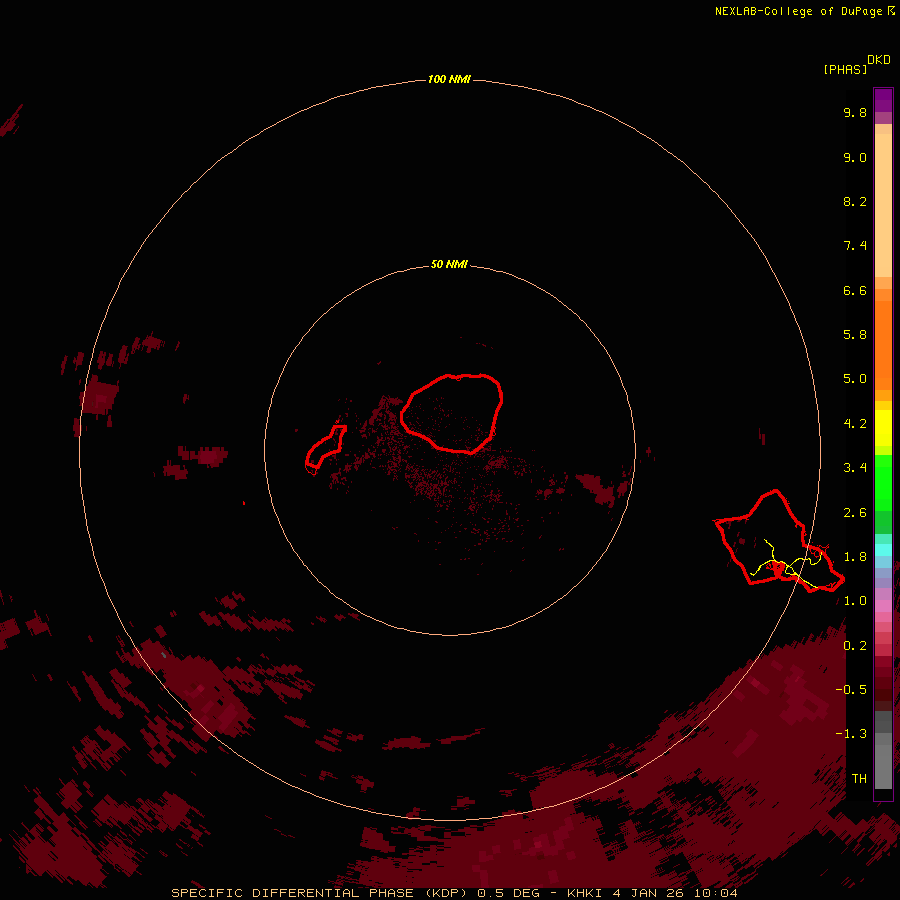This screenshot has width=900, height=900.
Task: Click the 50 NMI range ring label
Action: [x=449, y=264]
